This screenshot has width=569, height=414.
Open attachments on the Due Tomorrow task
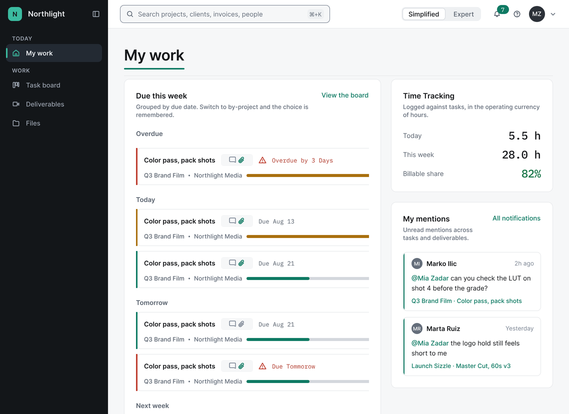[241, 366]
